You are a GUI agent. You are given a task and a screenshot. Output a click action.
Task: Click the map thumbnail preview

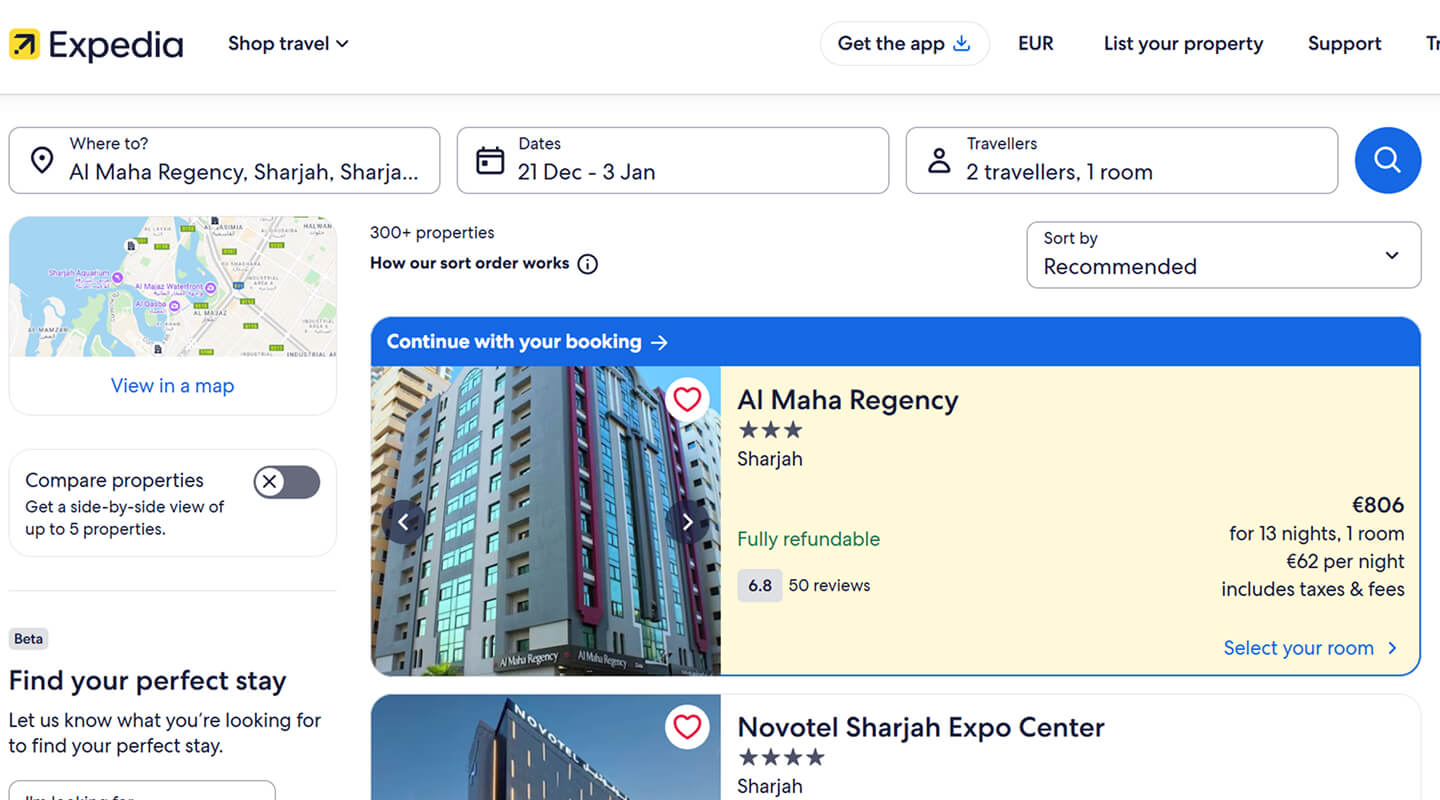click(173, 287)
